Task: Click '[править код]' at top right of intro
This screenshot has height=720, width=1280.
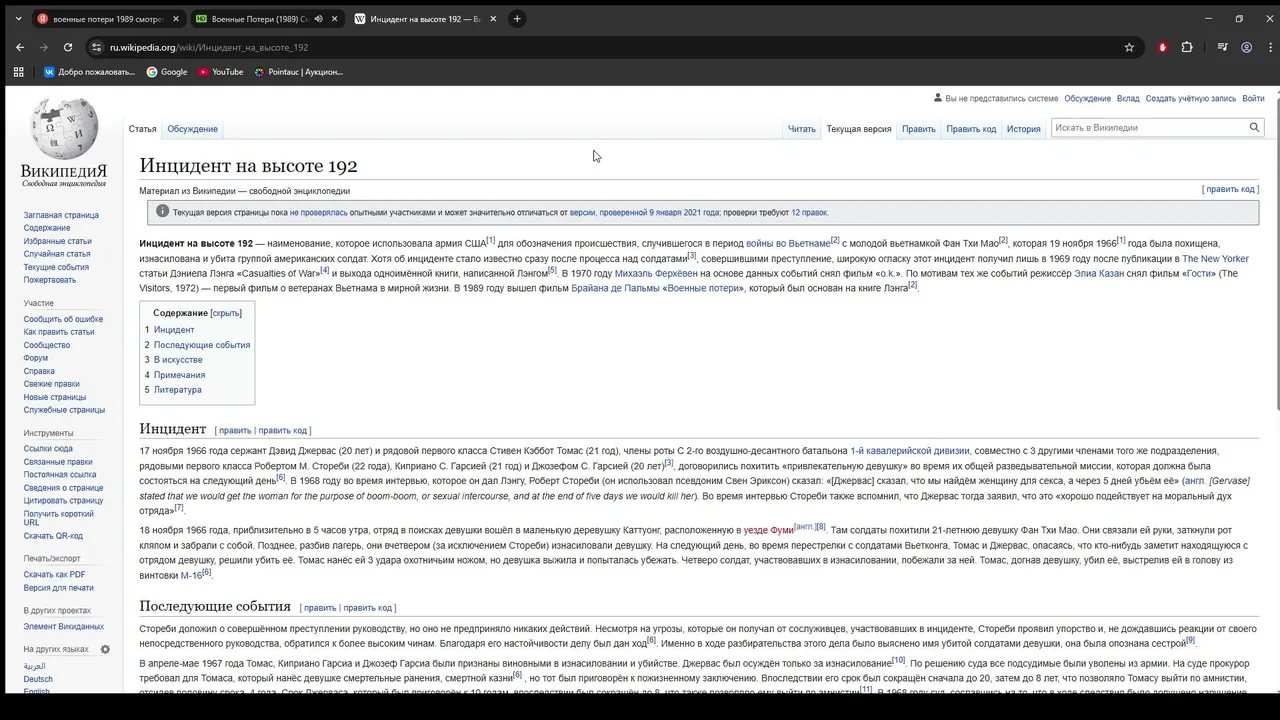Action: pyautogui.click(x=1230, y=189)
